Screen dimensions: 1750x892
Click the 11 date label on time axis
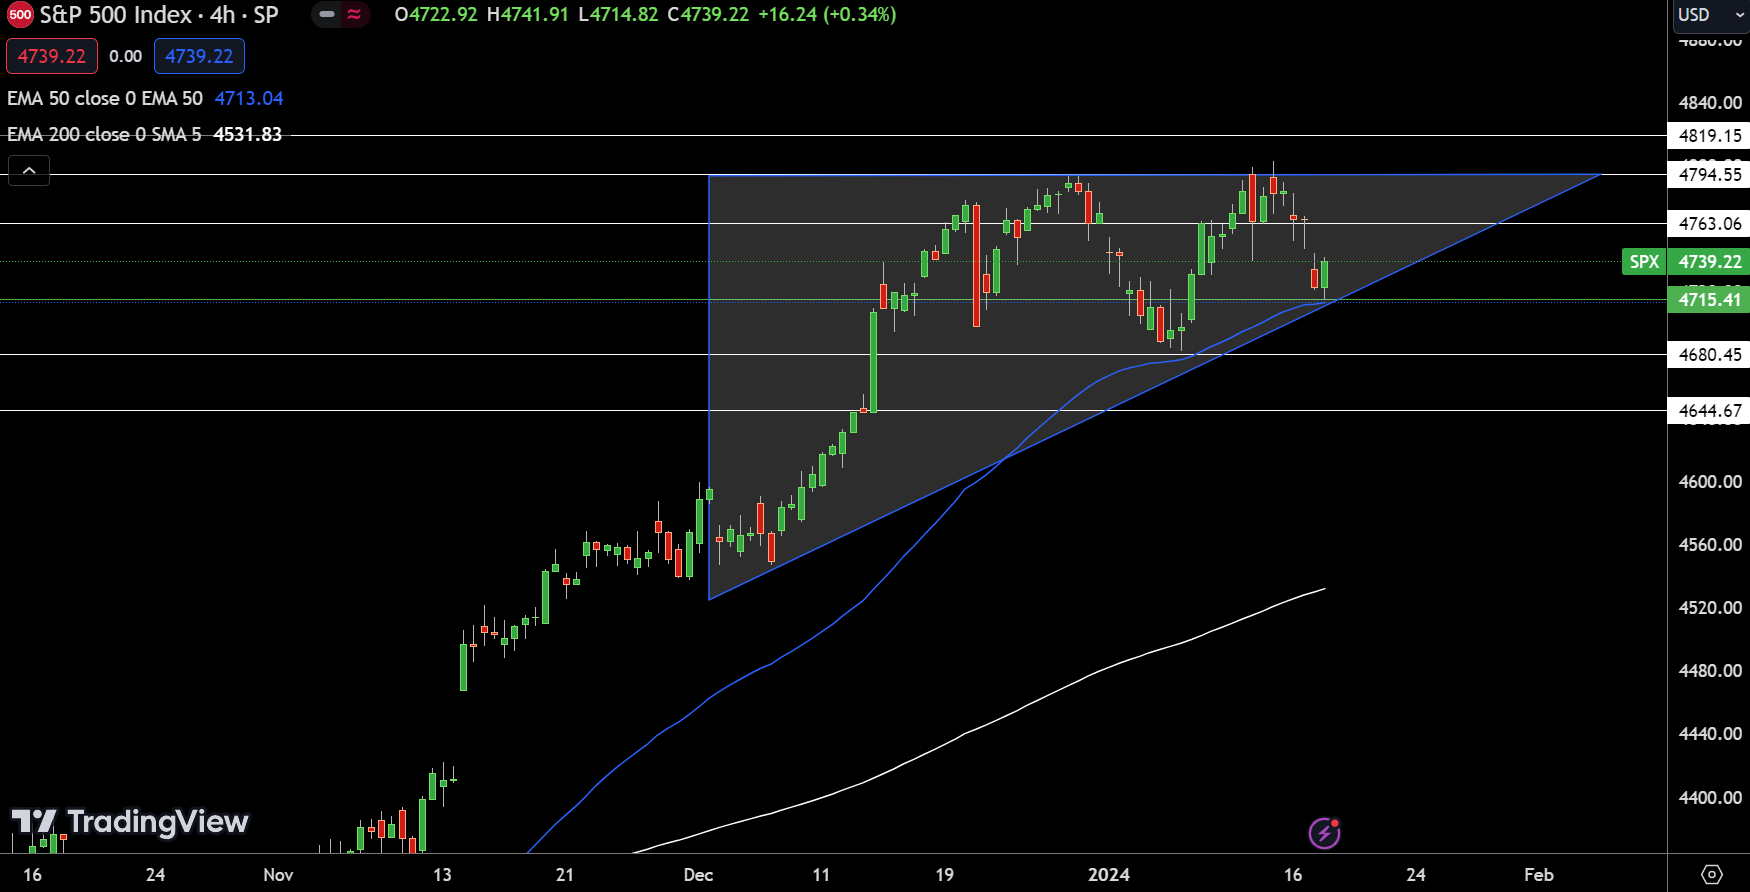point(821,874)
